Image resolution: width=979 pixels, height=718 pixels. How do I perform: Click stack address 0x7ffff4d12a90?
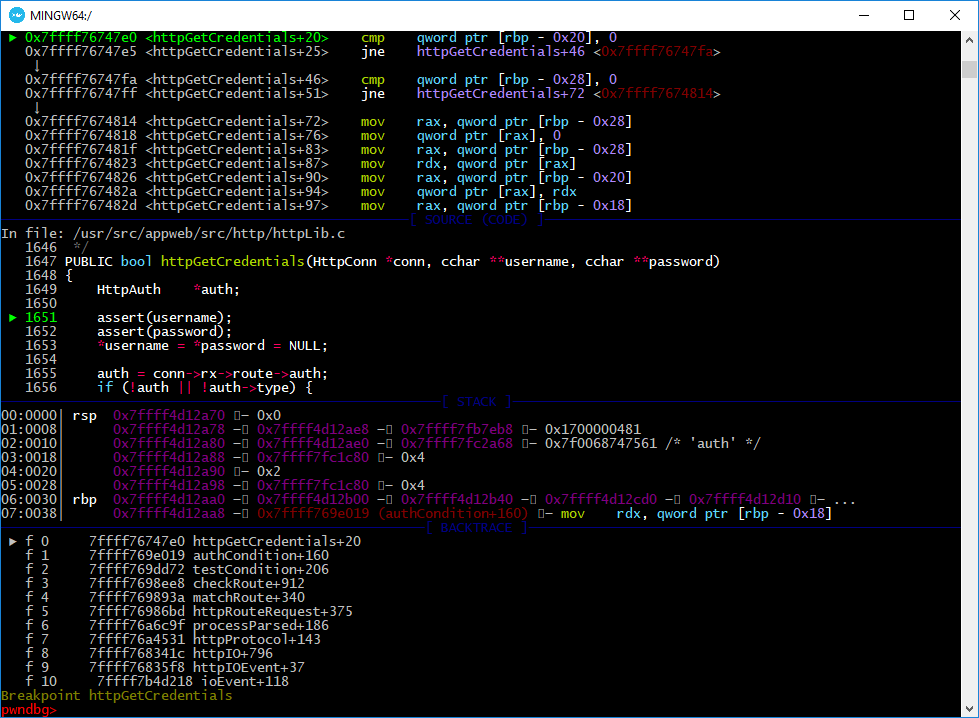click(169, 471)
